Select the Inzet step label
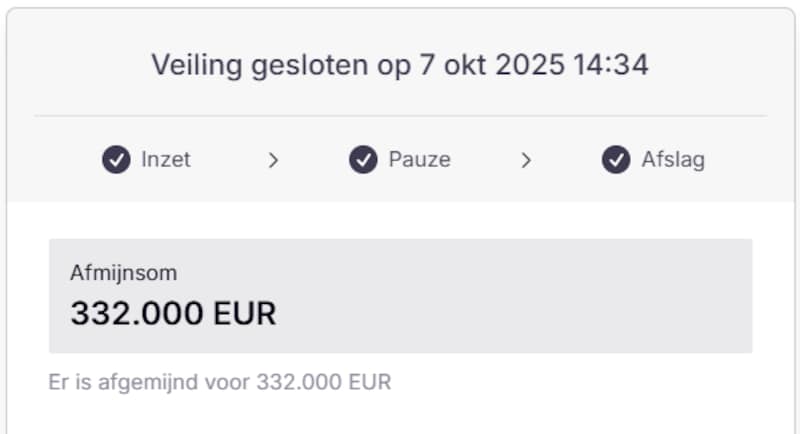 (166, 160)
